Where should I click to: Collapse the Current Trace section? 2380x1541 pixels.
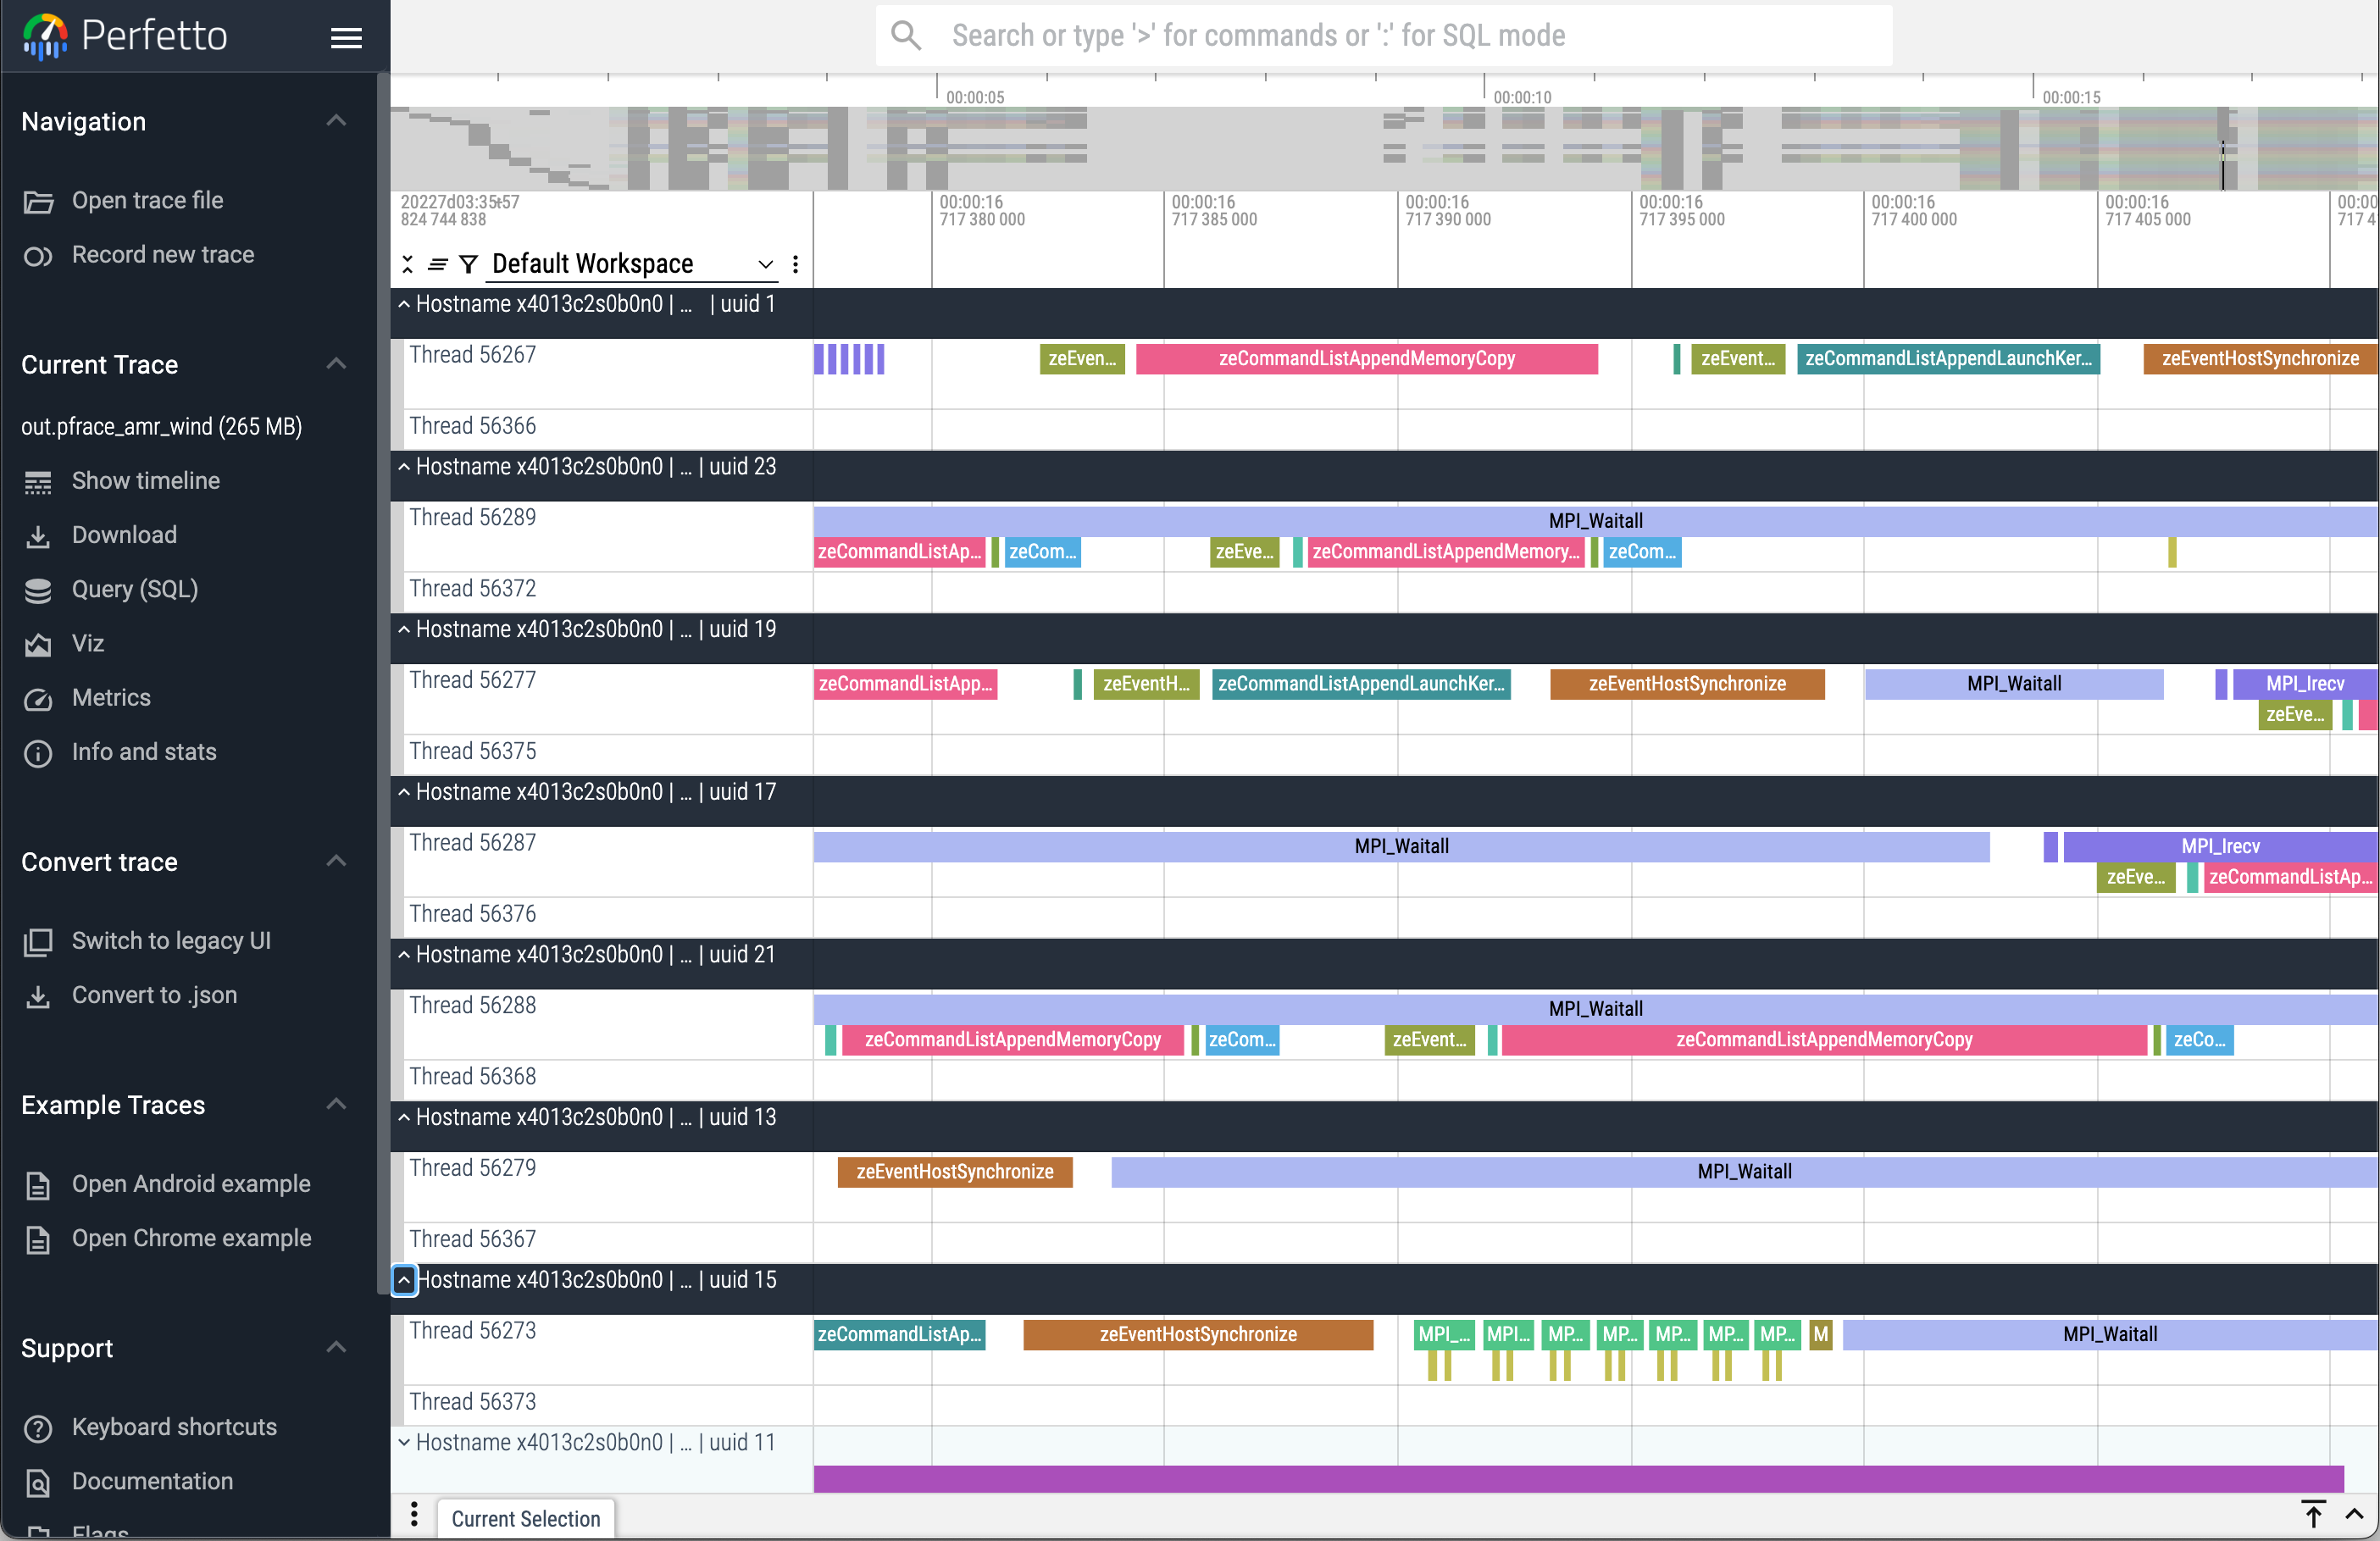[x=337, y=364]
